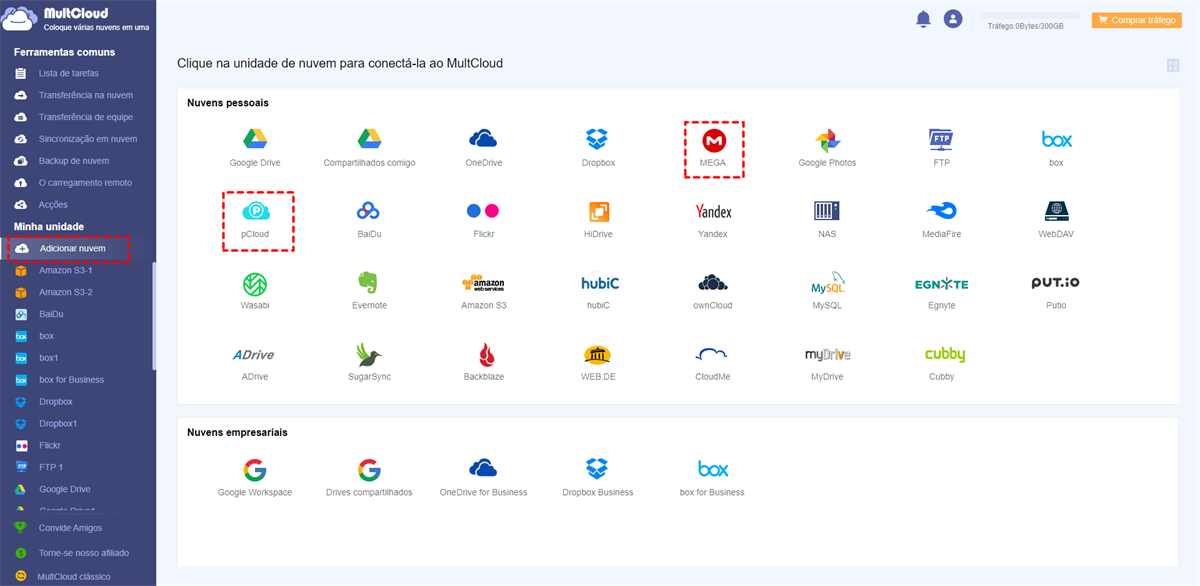Screen dimensions: 1200x586
Task: Choose the hubiC cloud
Action: (x=598, y=291)
